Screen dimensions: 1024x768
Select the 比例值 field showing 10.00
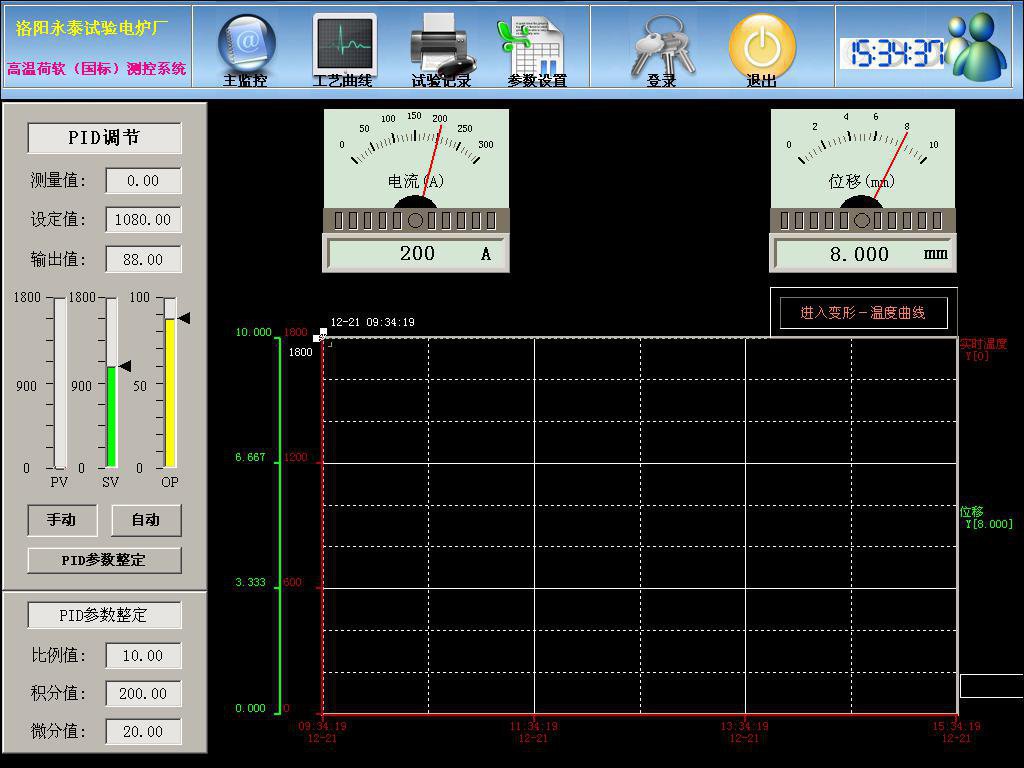[143, 656]
